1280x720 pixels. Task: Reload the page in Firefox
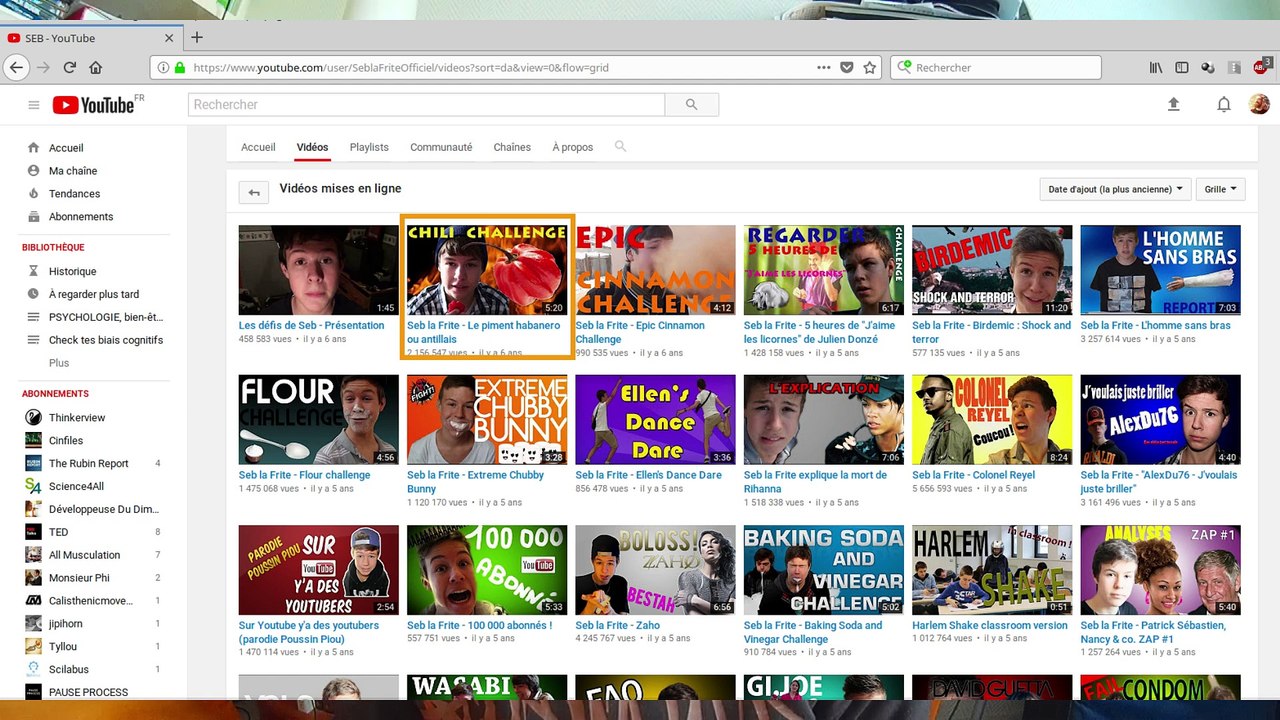click(x=70, y=67)
